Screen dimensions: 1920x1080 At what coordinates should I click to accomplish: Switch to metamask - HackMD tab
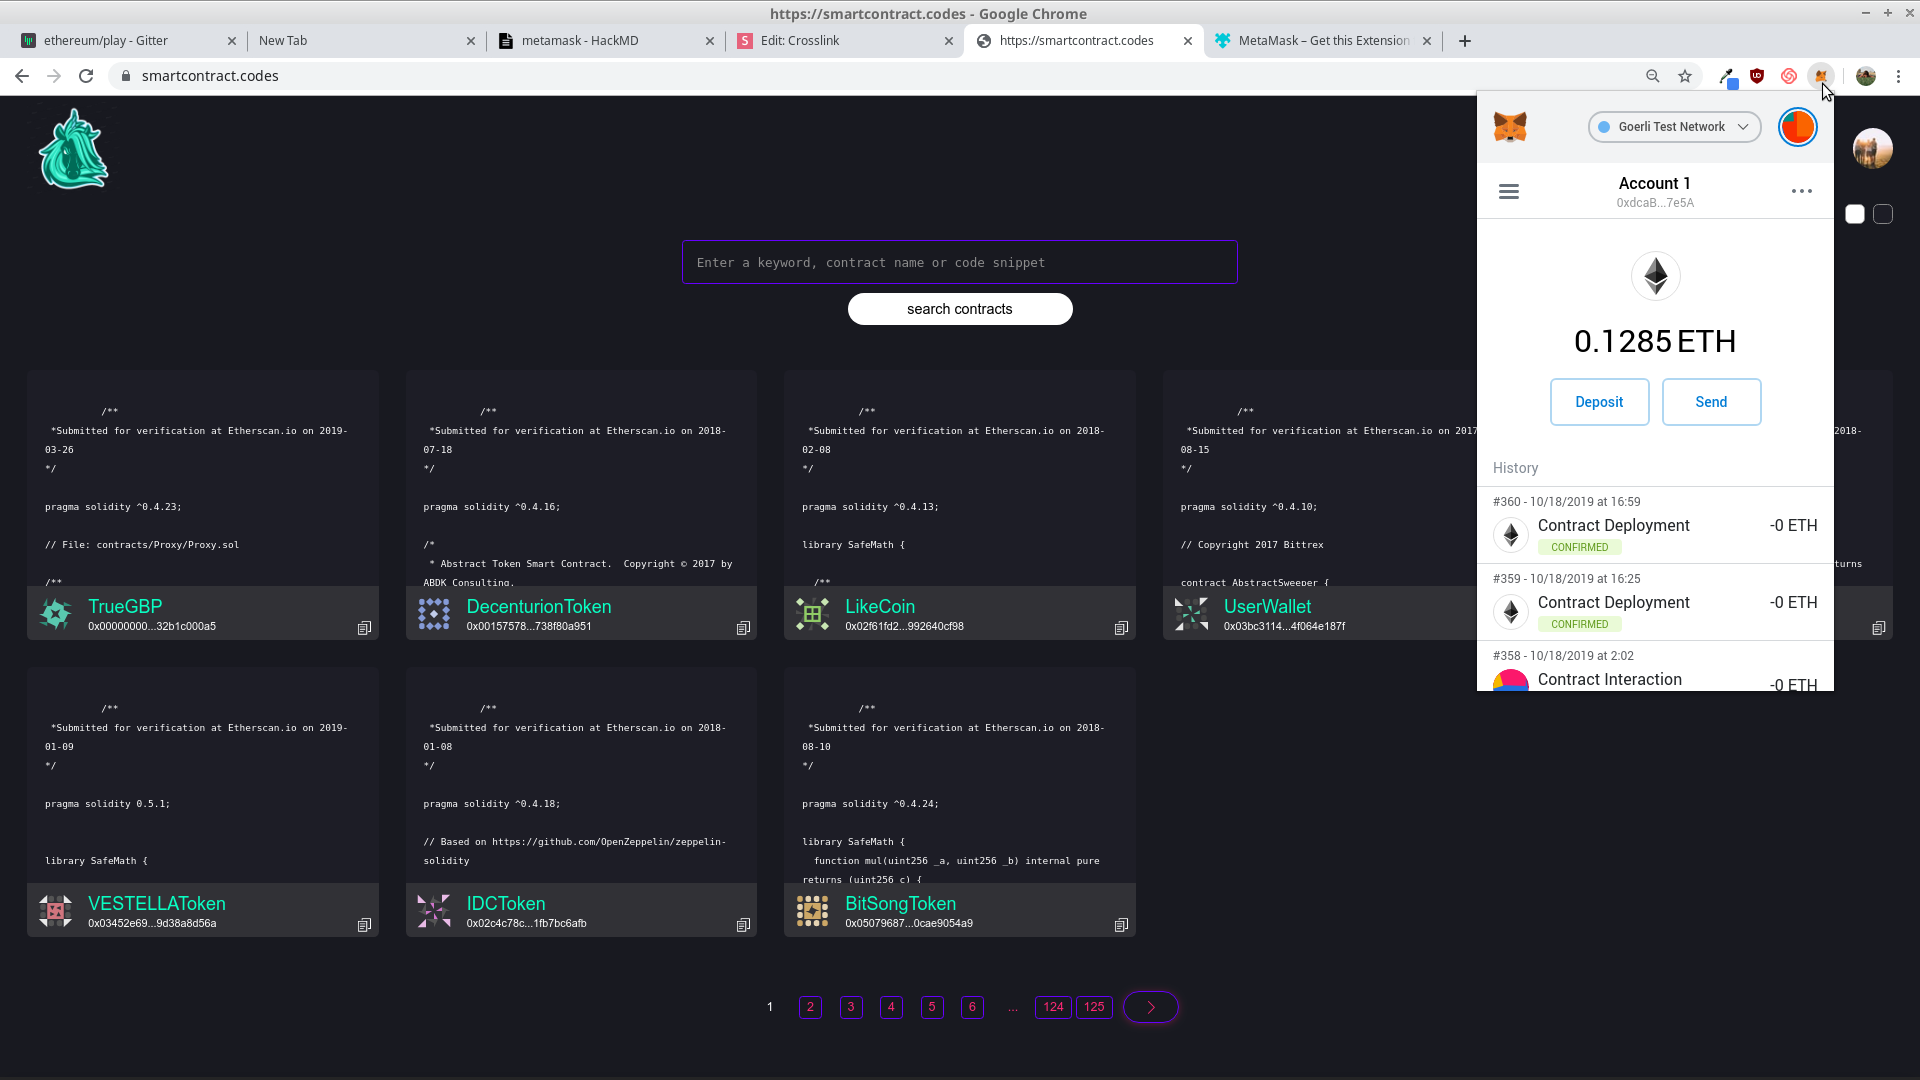click(x=605, y=41)
